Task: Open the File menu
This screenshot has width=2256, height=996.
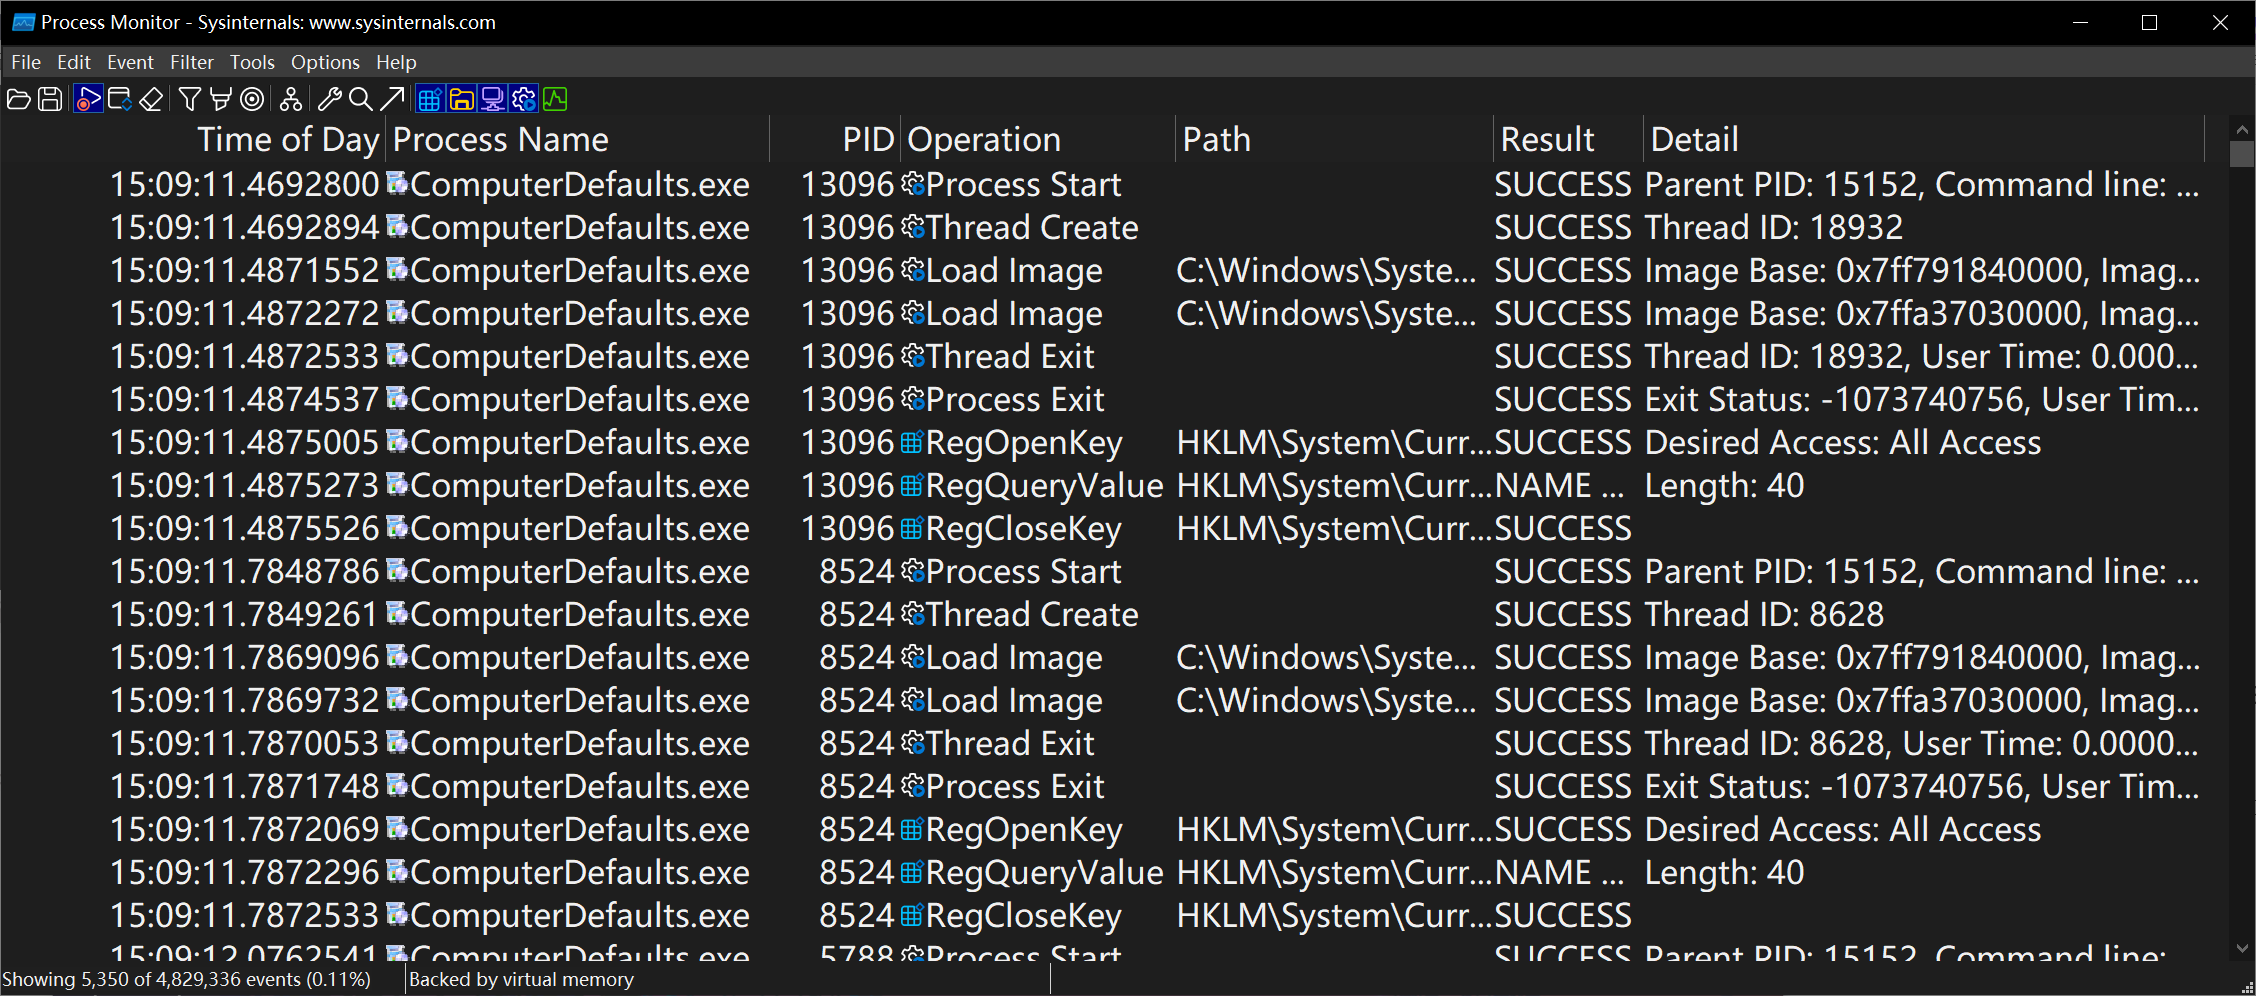Action: point(26,62)
